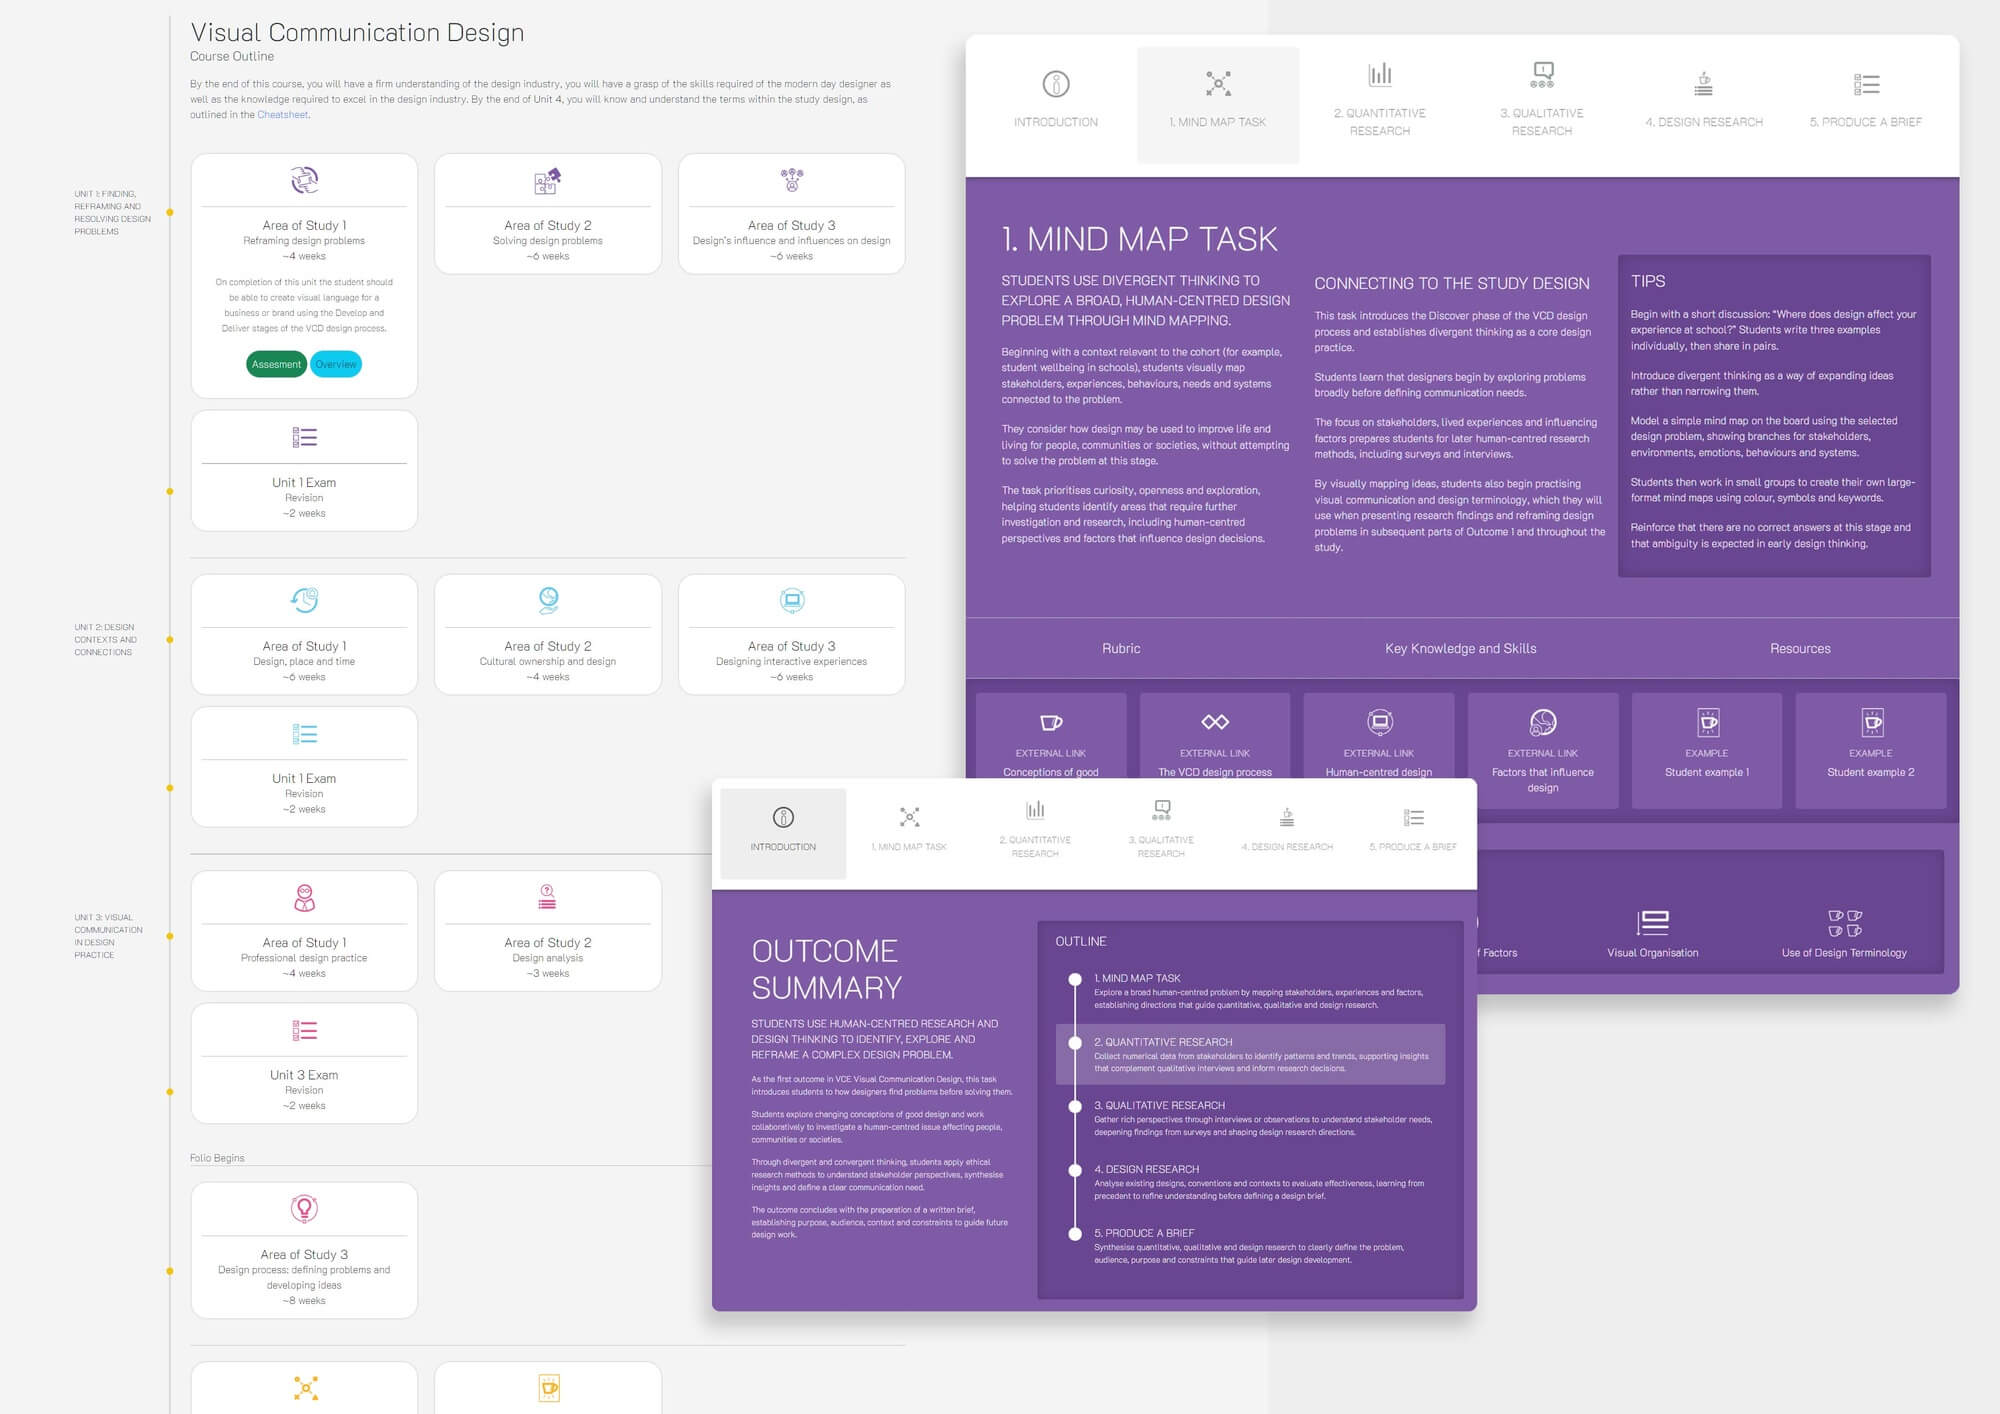
Task: Click the Visual Organisation icon
Action: [x=1652, y=922]
